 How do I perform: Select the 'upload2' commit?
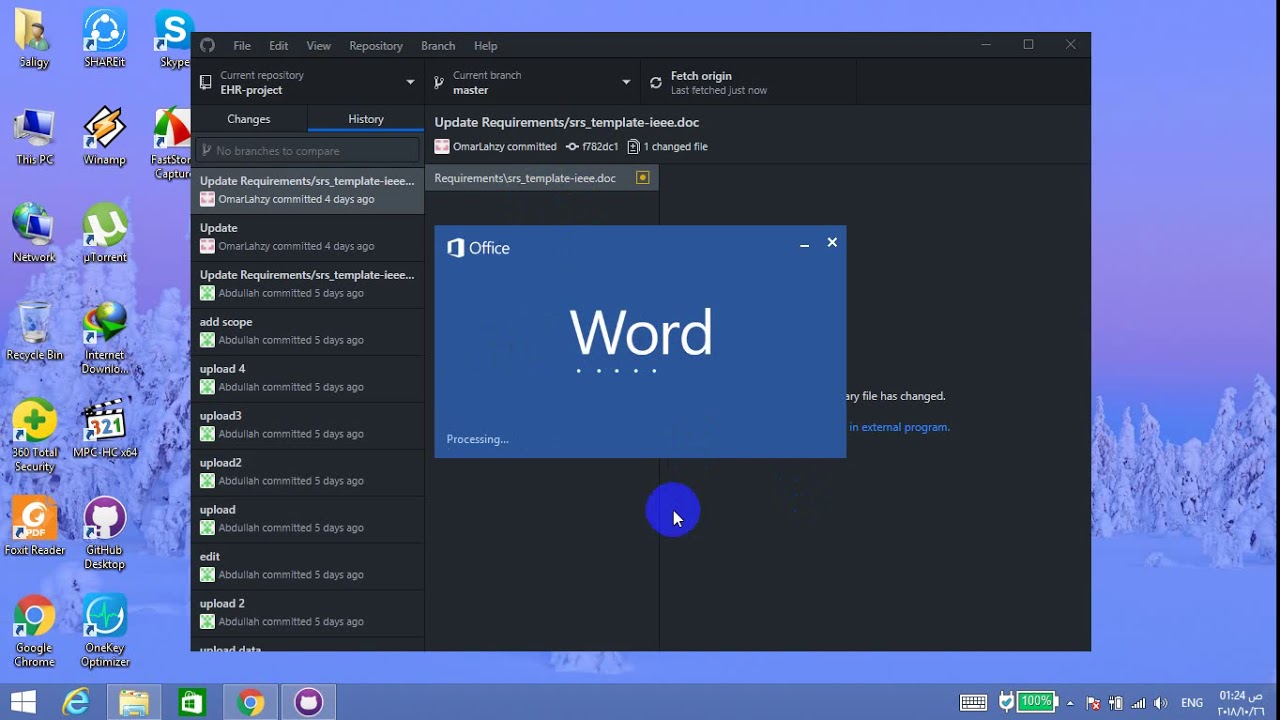pos(307,472)
